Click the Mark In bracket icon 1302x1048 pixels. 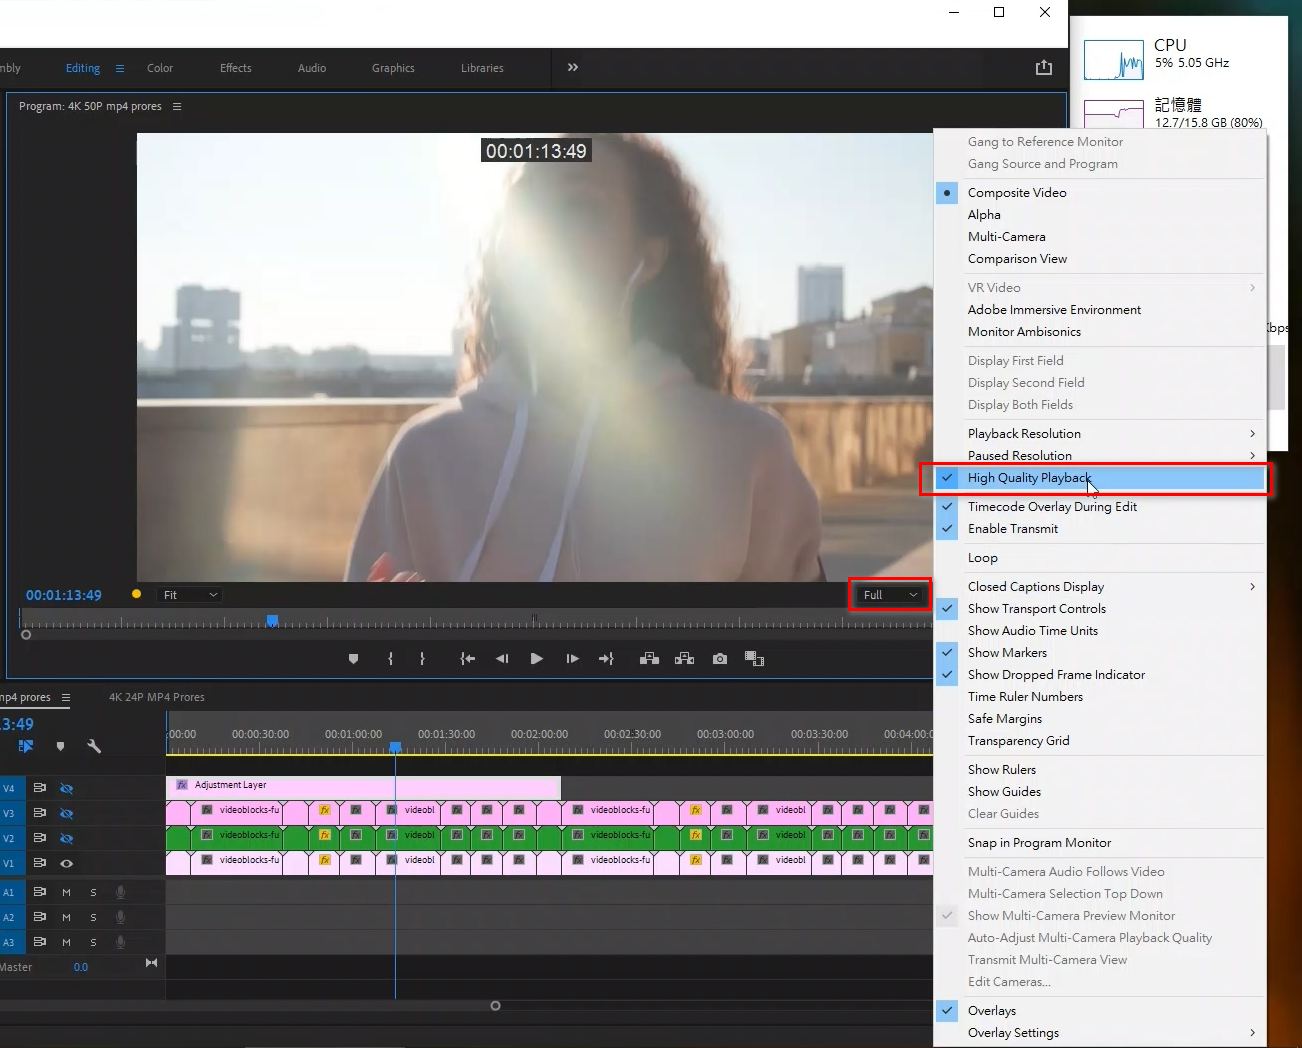tap(390, 659)
